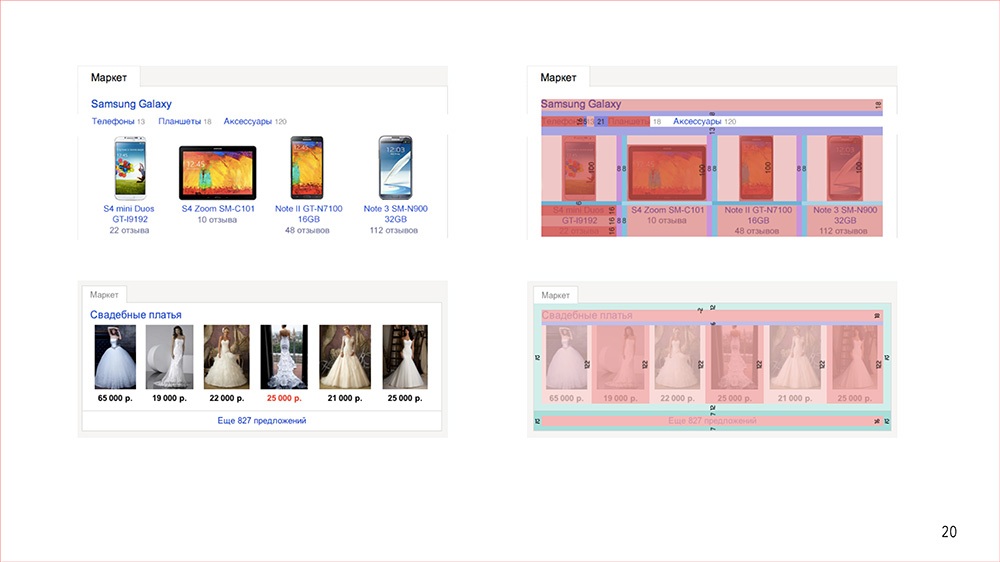Select Аксессуары 120 link in the plain mockup
The image size is (1000, 562).
tap(254, 121)
